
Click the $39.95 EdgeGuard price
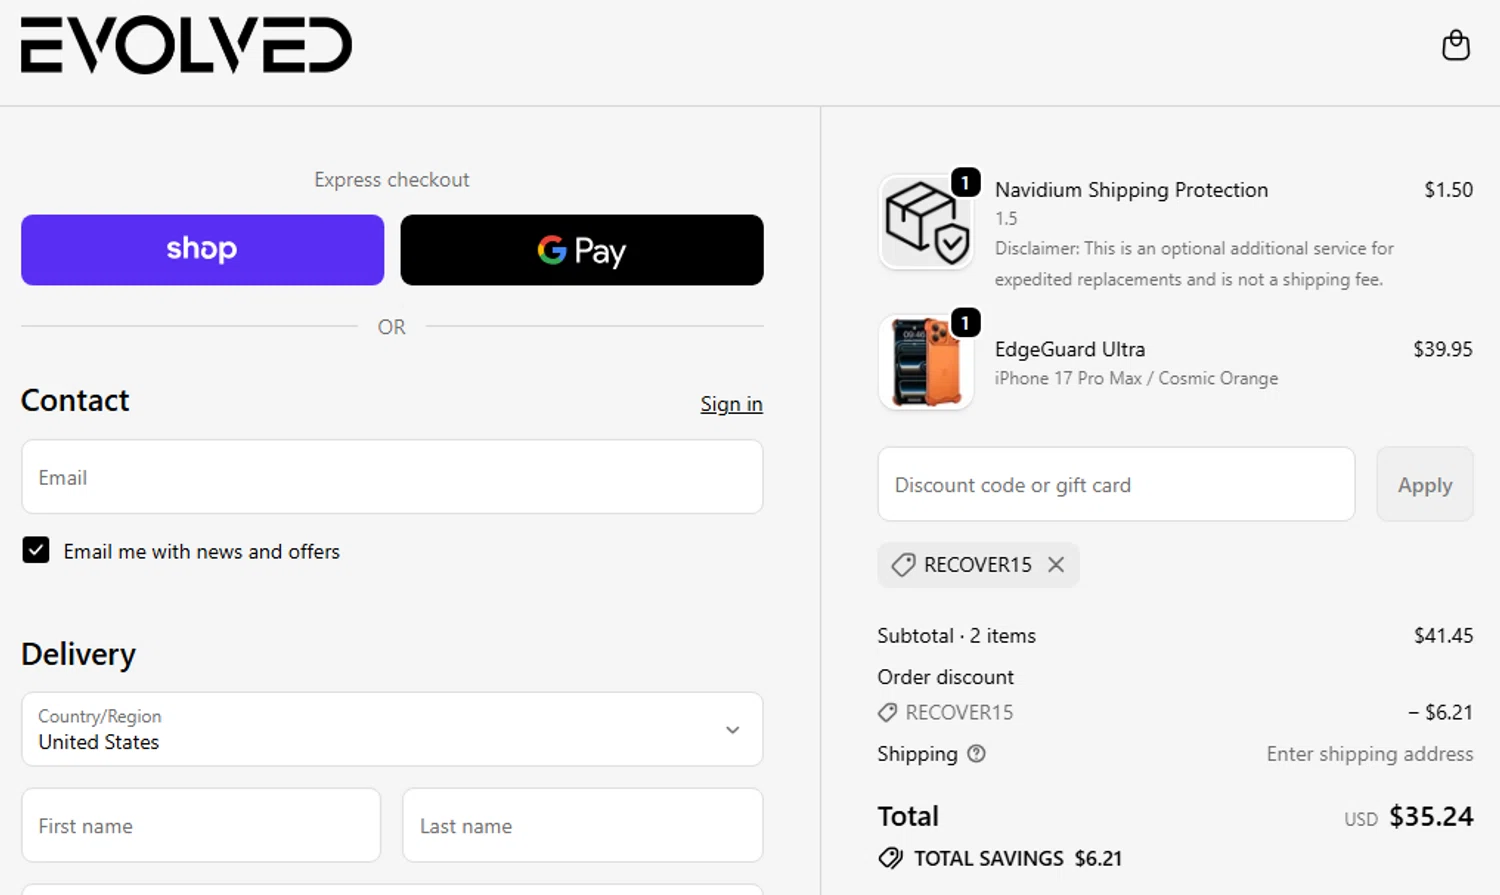pyautogui.click(x=1443, y=349)
